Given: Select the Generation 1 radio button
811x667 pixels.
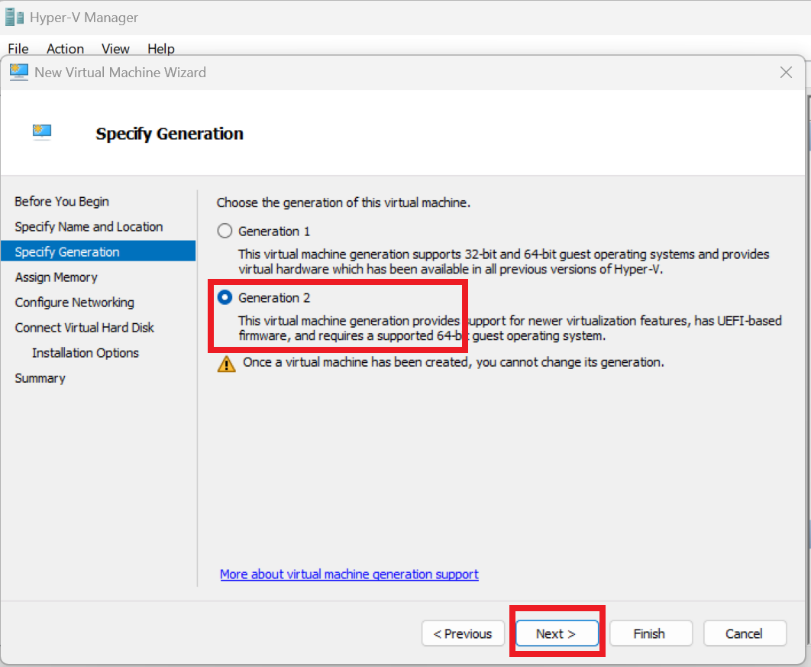Looking at the screenshot, I should pyautogui.click(x=225, y=231).
